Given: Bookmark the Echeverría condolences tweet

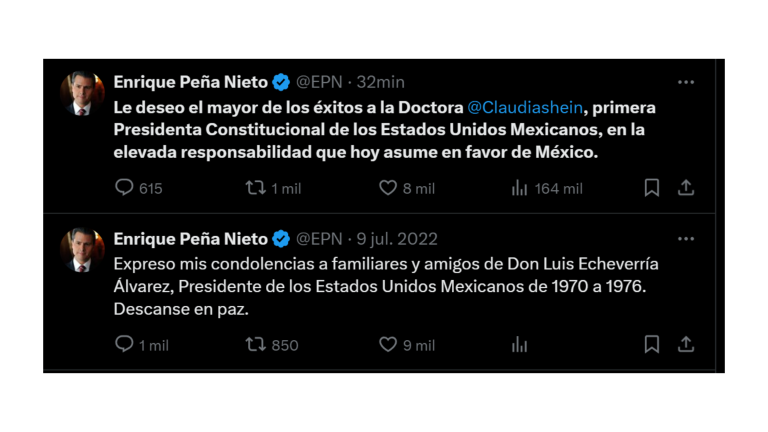Looking at the screenshot, I should 651,344.
